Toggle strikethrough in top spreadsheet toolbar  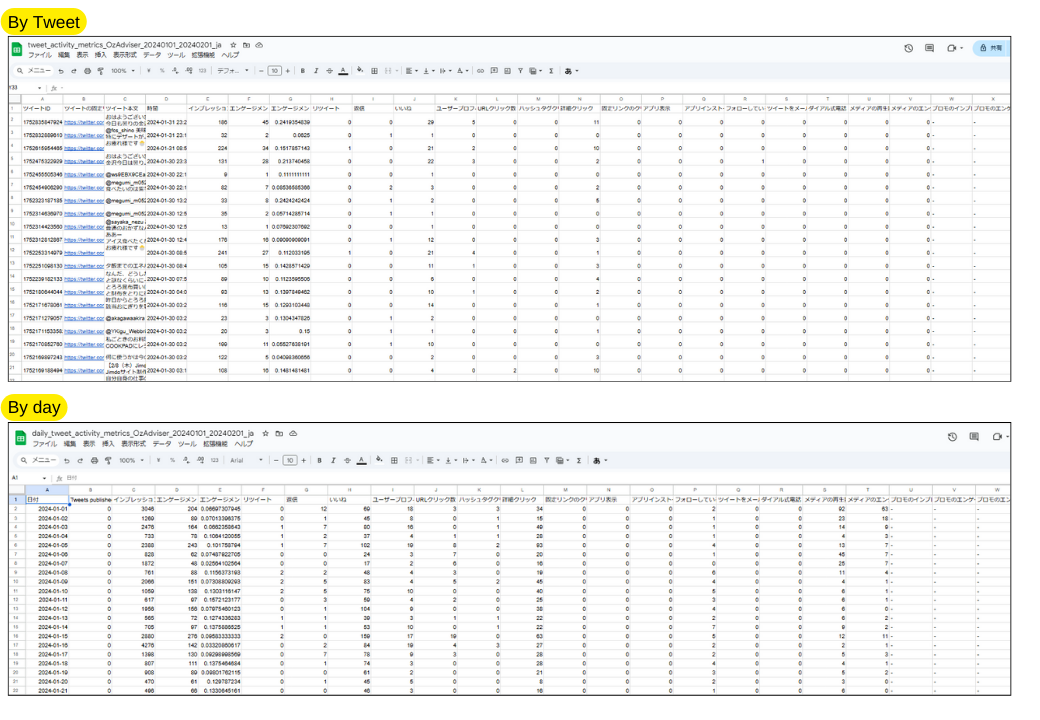tap(329, 71)
